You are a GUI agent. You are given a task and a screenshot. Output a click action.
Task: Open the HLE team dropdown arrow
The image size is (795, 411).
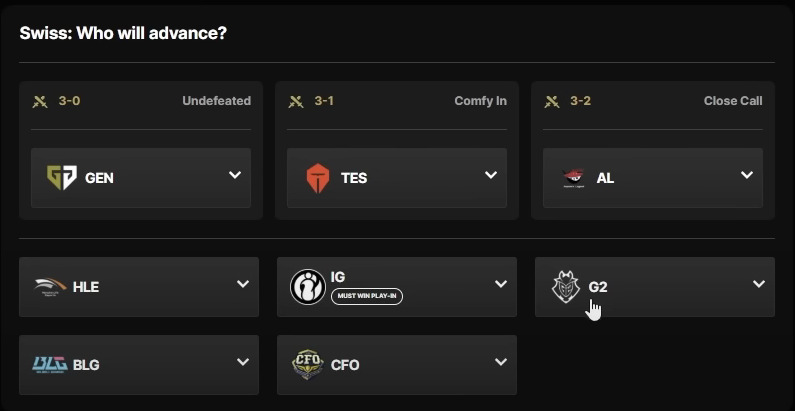[x=243, y=284]
